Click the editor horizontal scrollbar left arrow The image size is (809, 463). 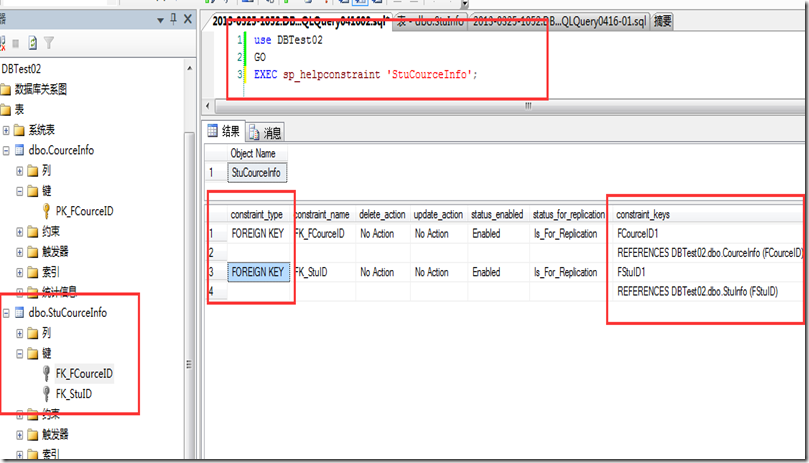coord(208,106)
